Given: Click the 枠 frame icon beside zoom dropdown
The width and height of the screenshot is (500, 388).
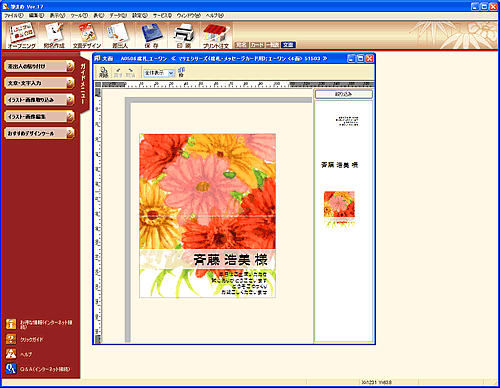Looking at the screenshot, I should pyautogui.click(x=181, y=72).
